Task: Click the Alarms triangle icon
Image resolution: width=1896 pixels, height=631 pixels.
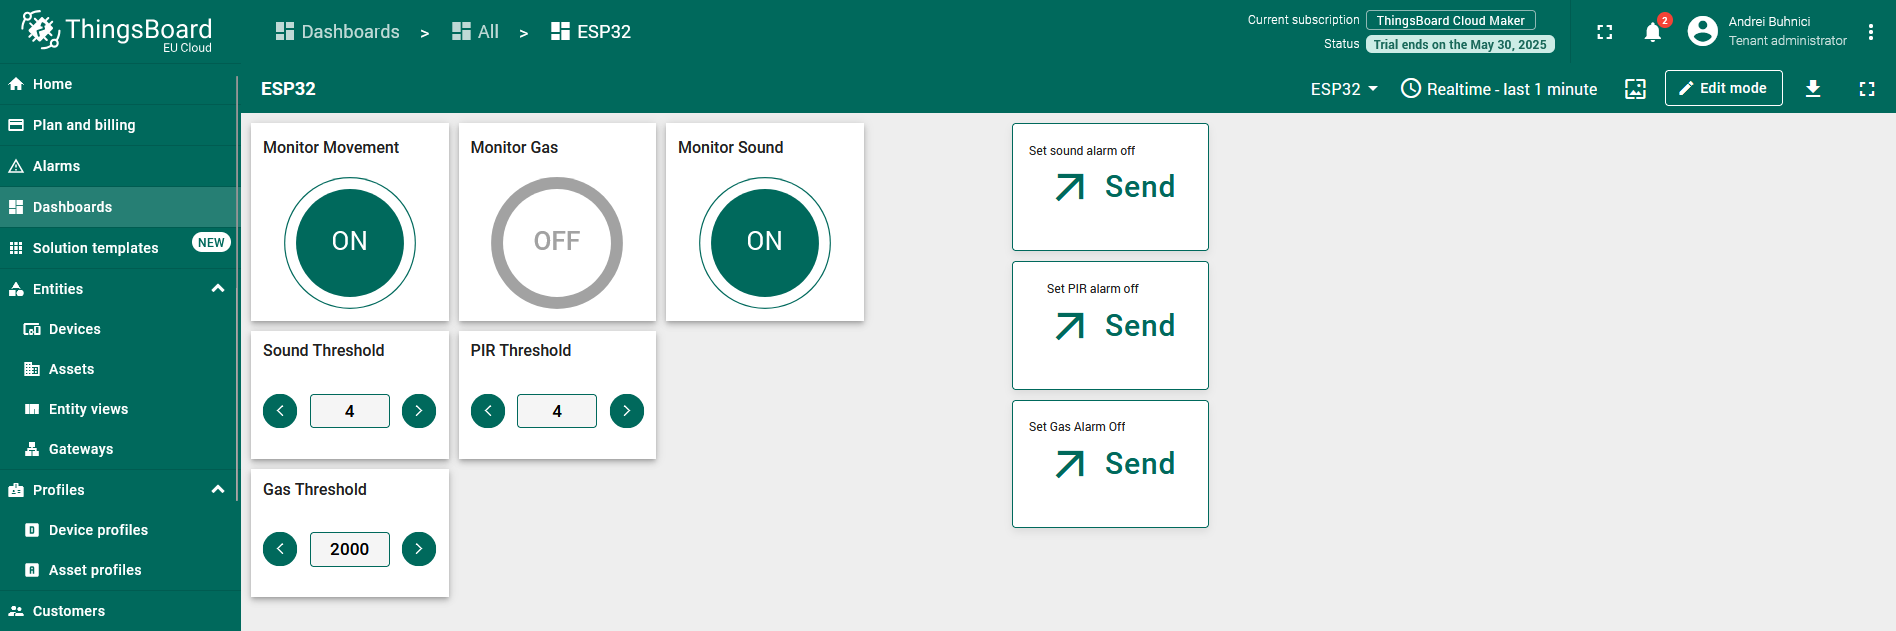Action: [x=16, y=166]
